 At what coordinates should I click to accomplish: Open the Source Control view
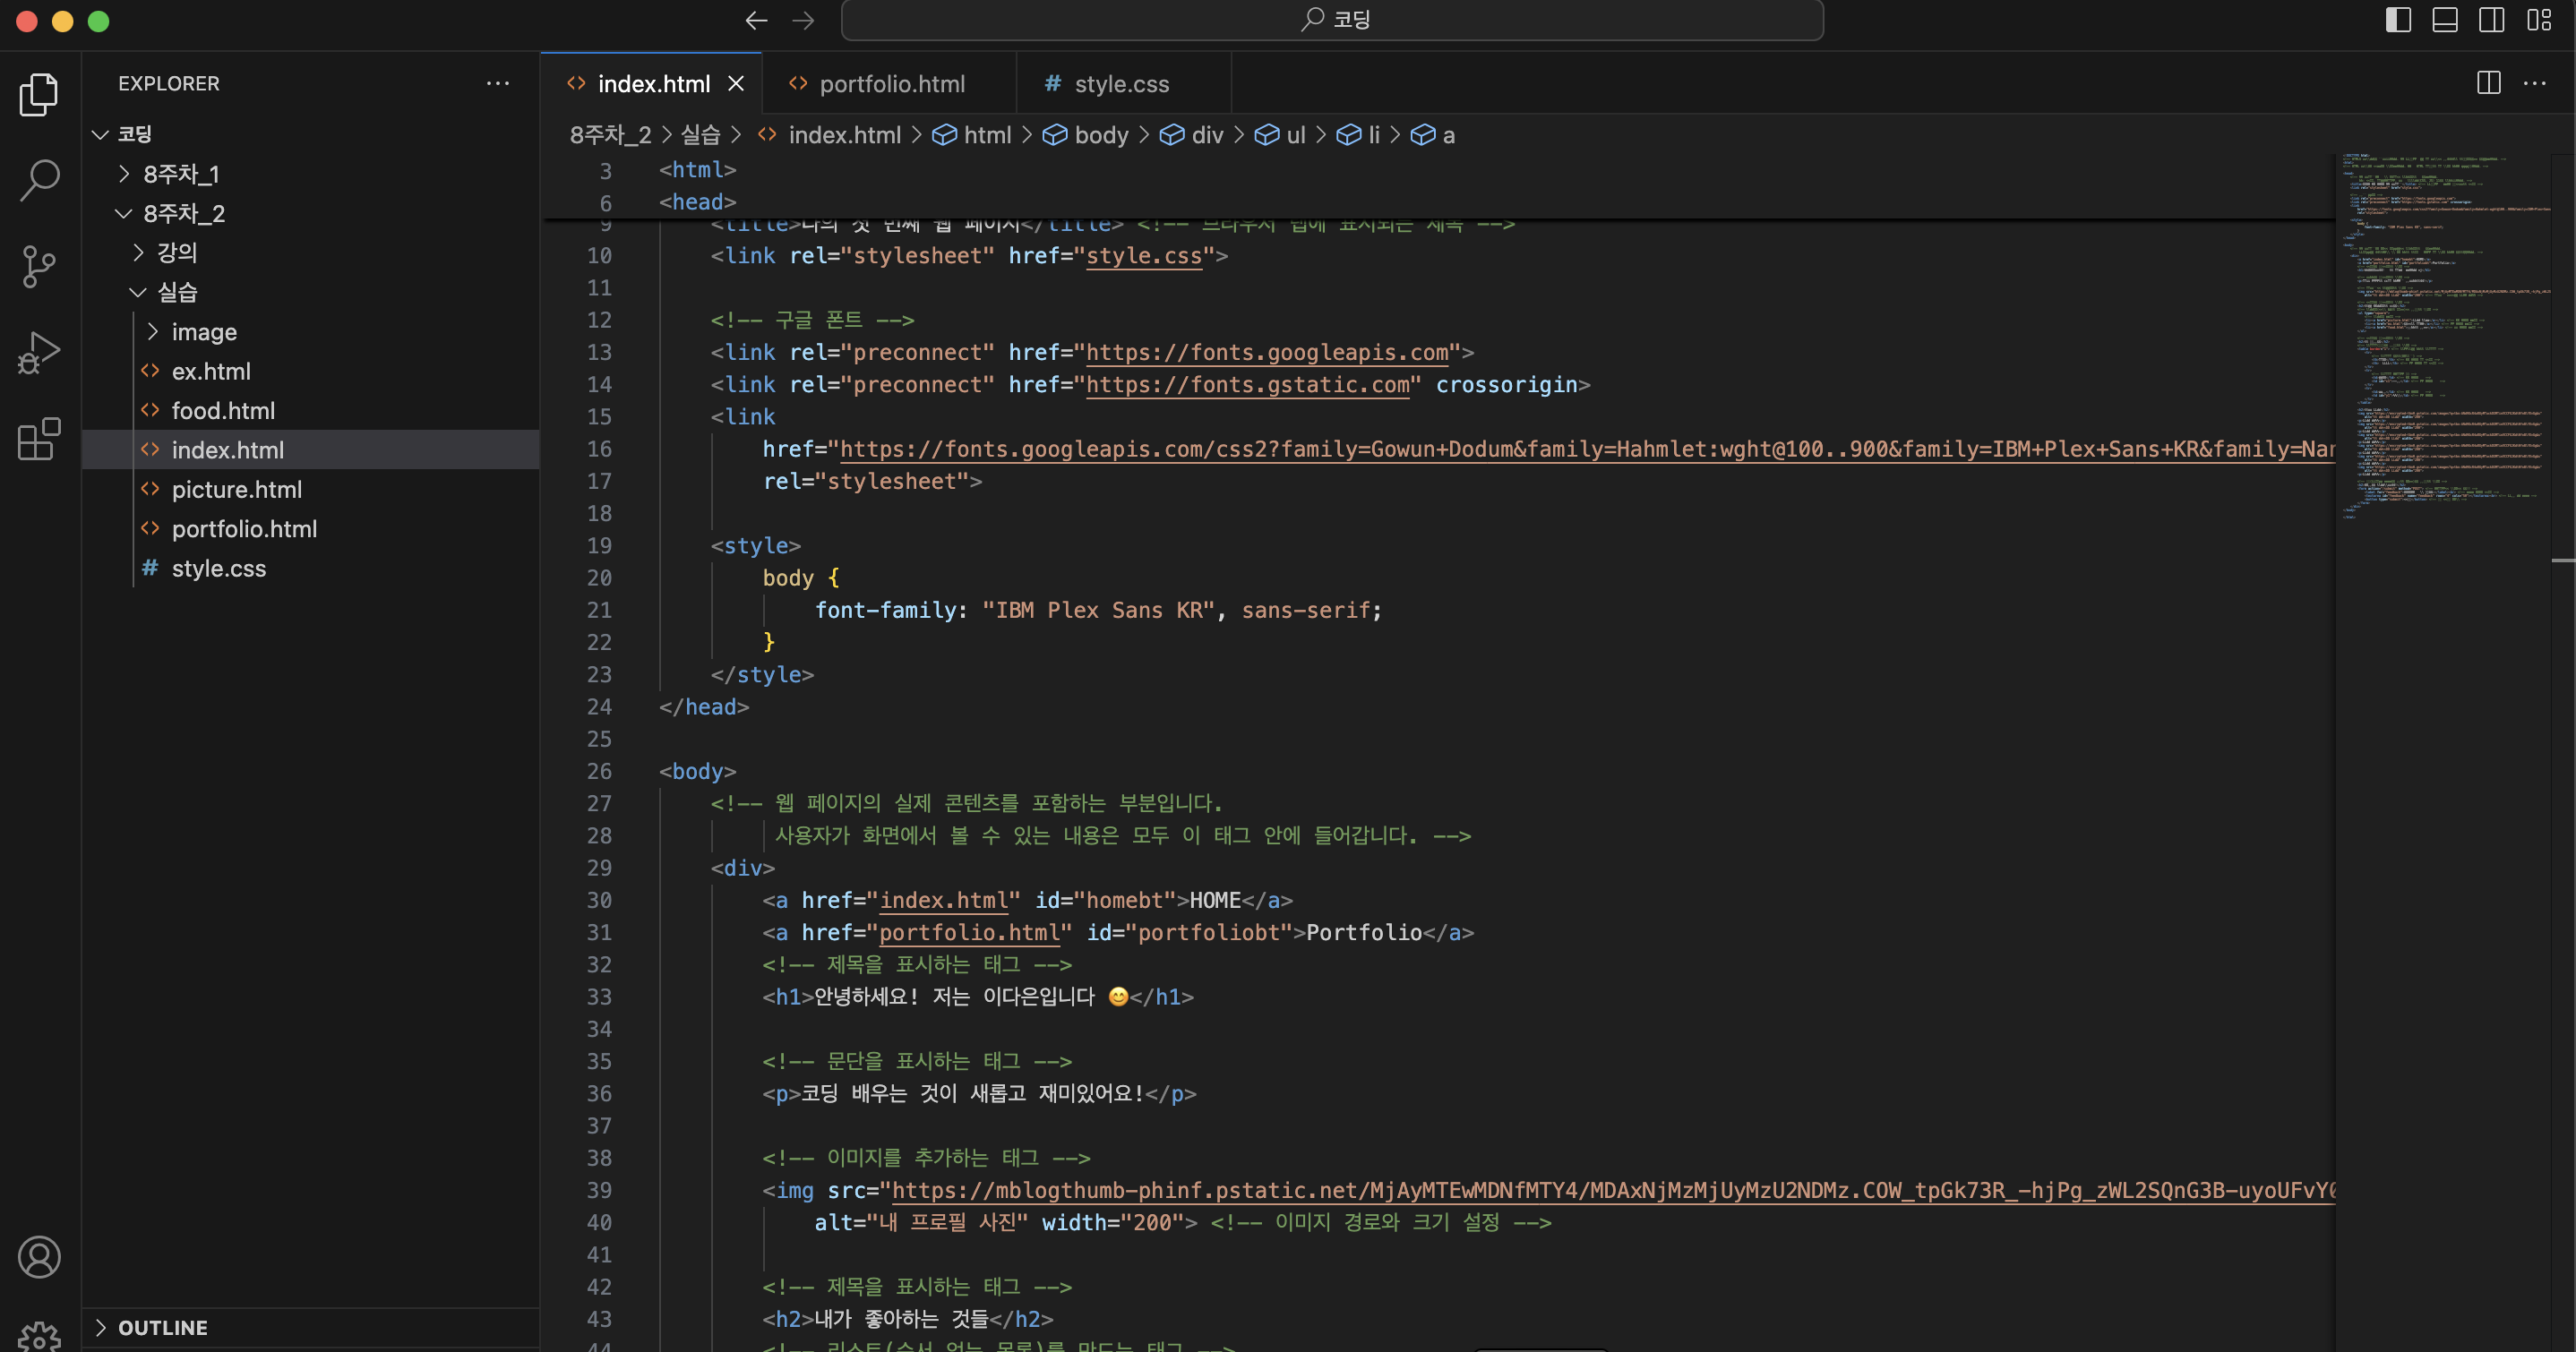tap(39, 266)
